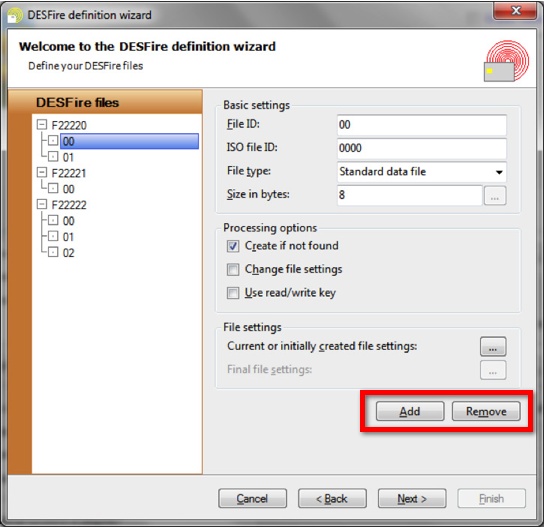The image size is (545, 527).
Task: Click the Remove button
Action: 486,412
